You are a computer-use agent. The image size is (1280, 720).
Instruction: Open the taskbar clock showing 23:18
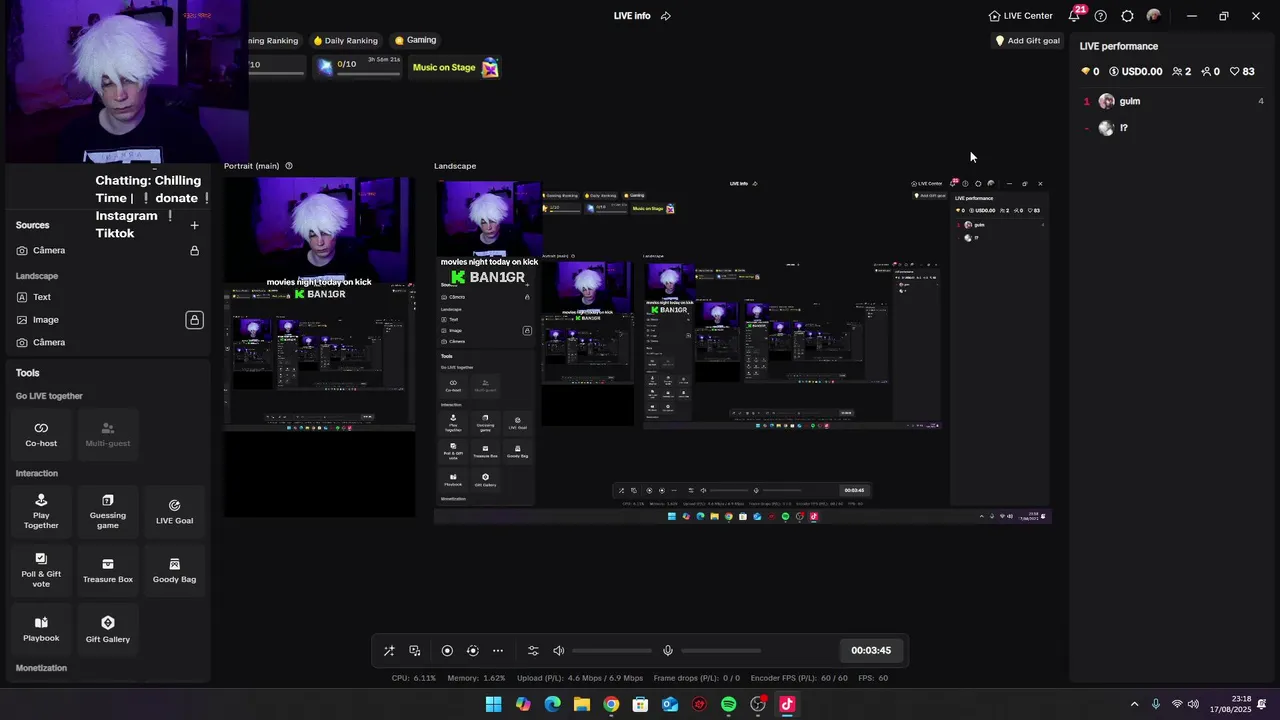(x=1232, y=704)
